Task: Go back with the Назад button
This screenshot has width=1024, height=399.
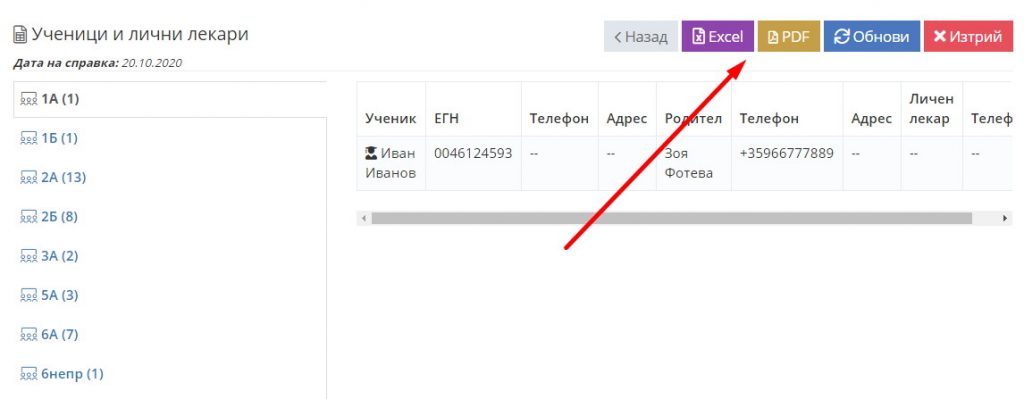Action: (641, 37)
